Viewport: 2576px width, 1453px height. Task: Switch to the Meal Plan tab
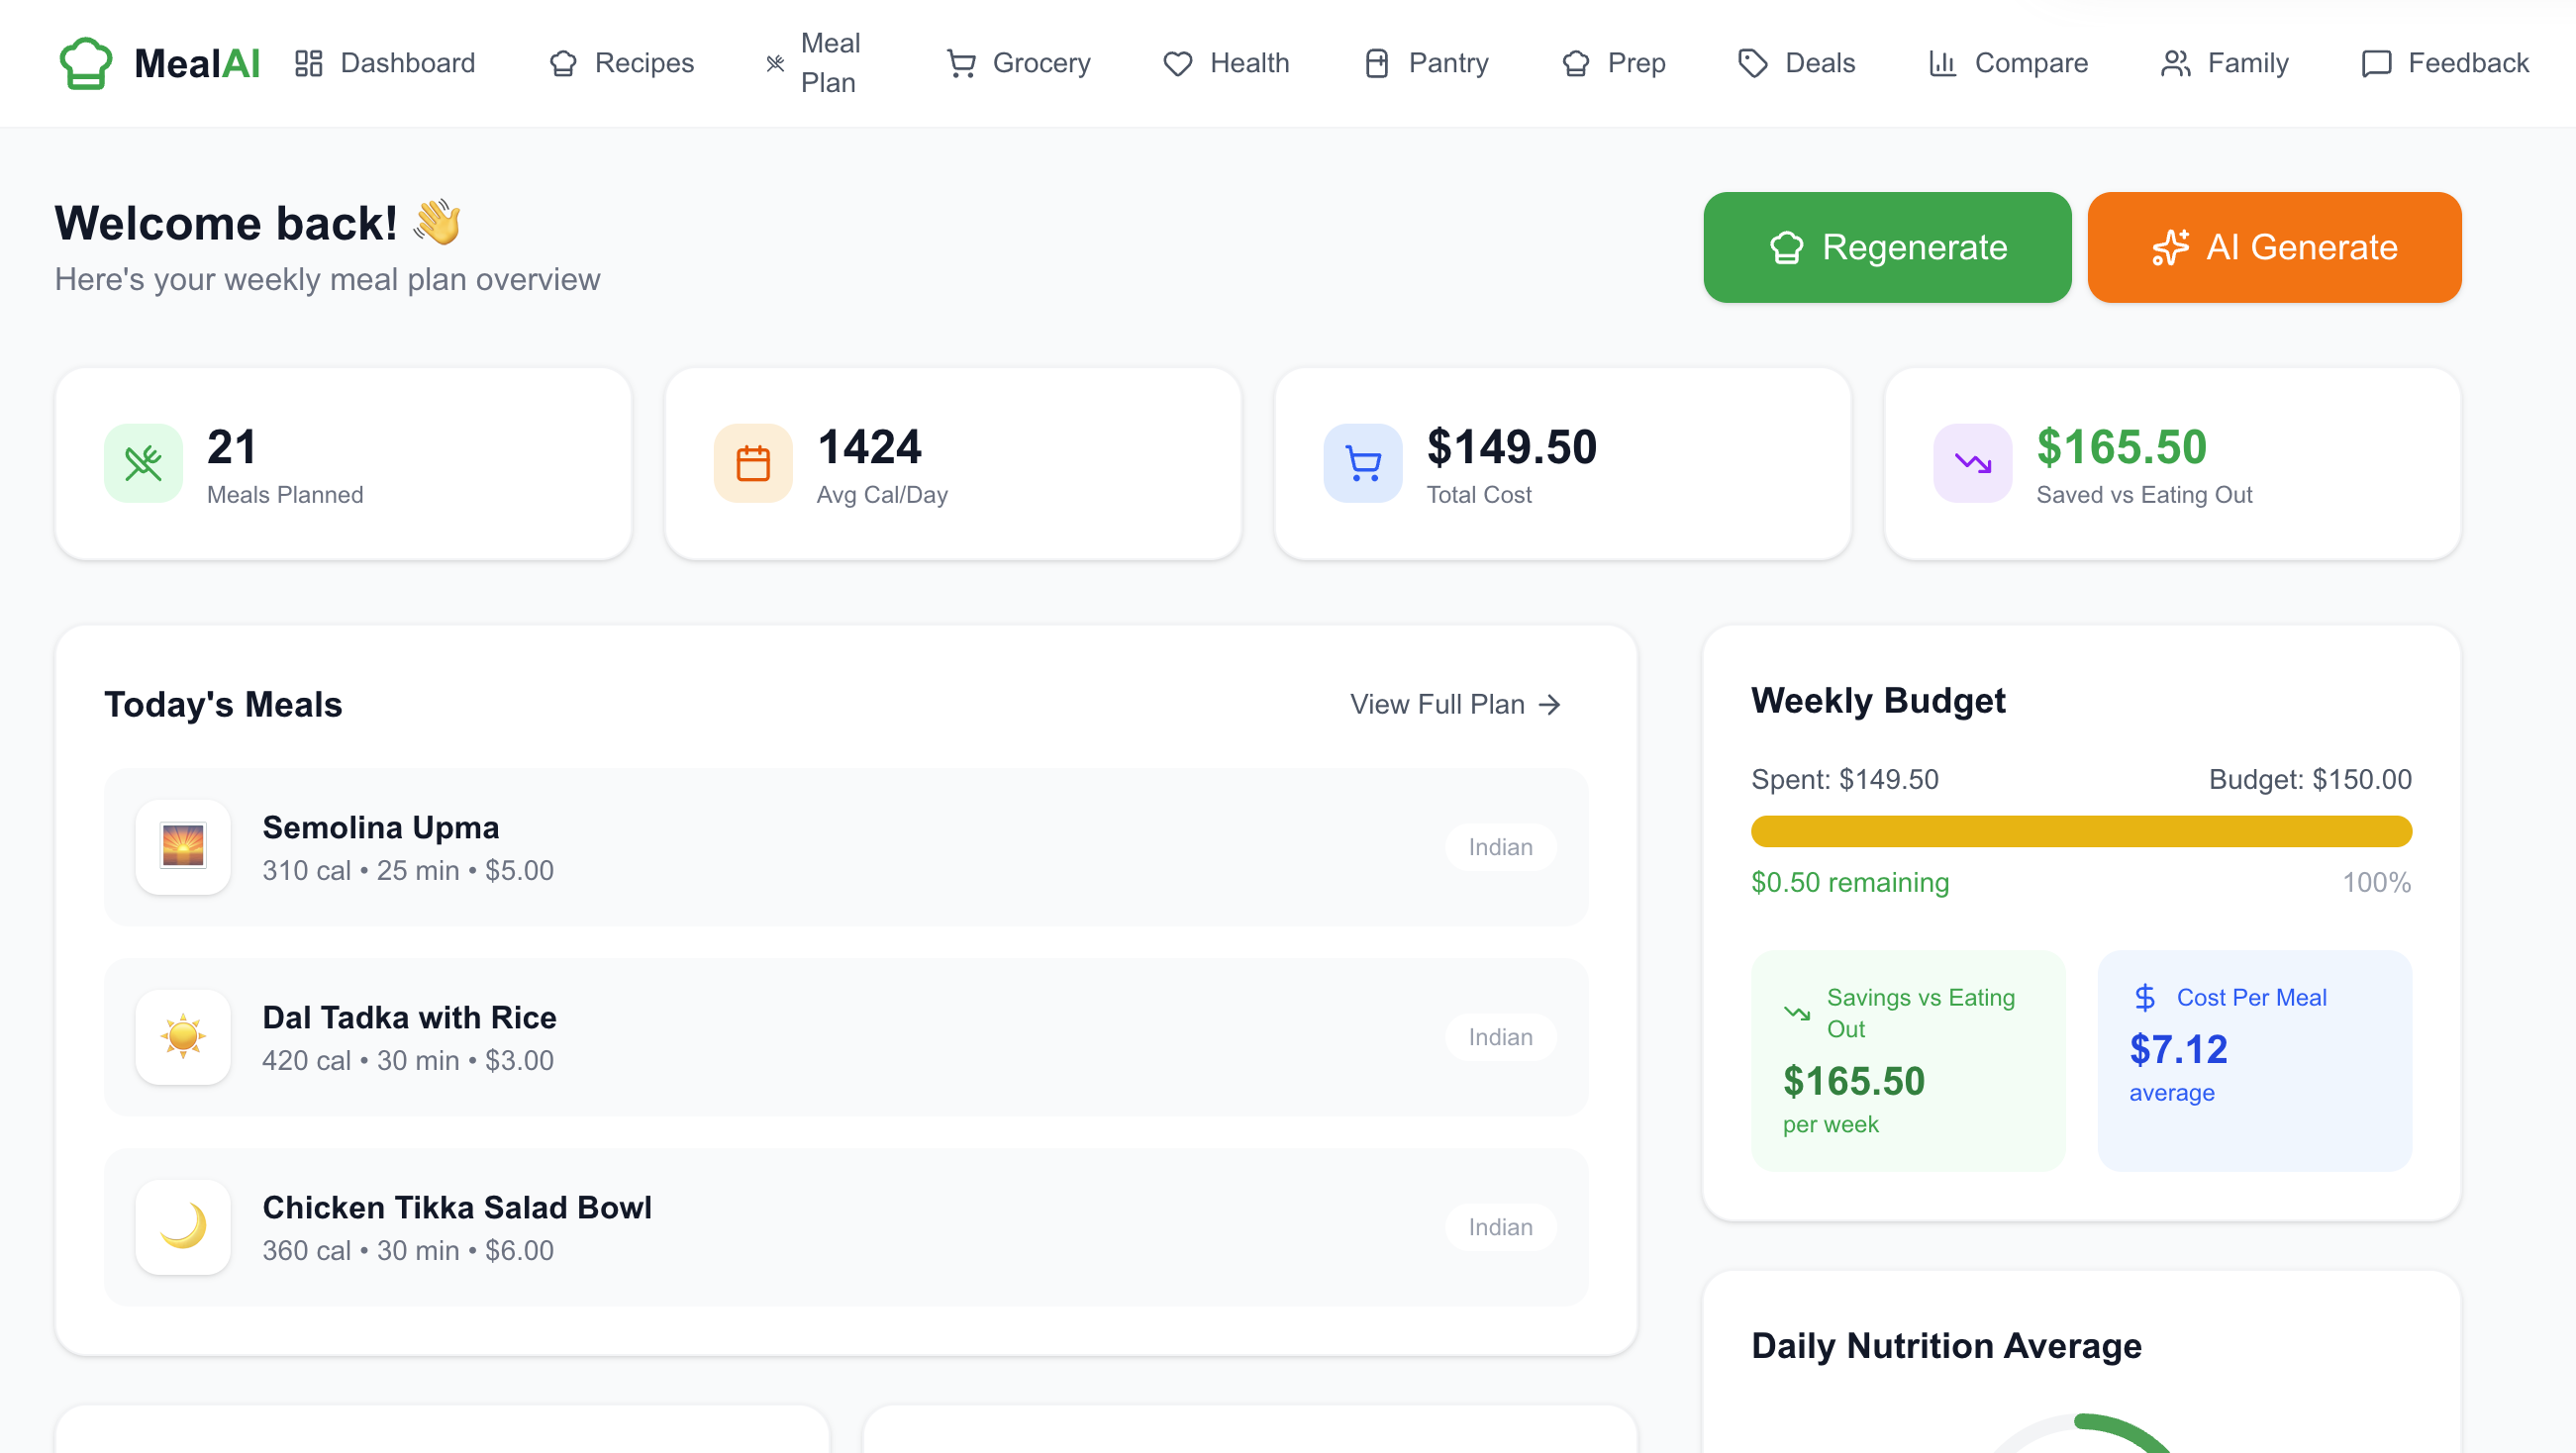point(814,63)
